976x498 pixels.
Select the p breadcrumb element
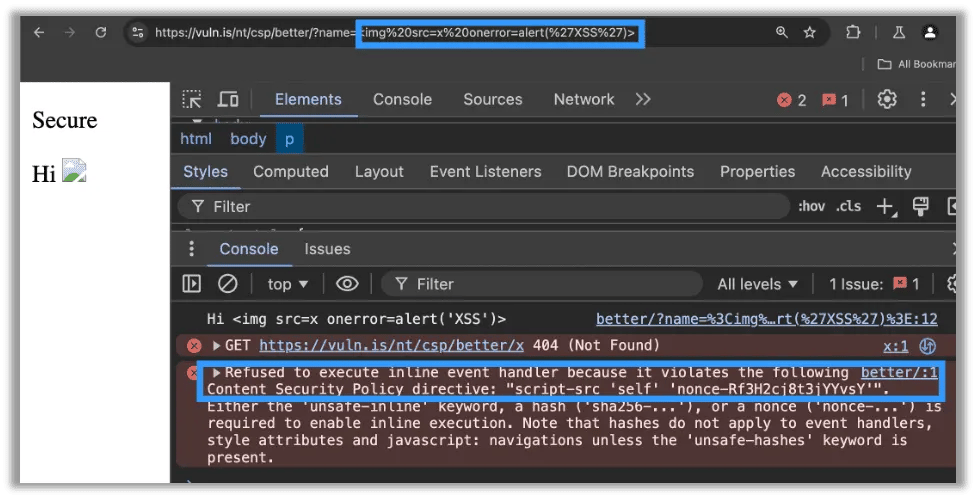(289, 139)
